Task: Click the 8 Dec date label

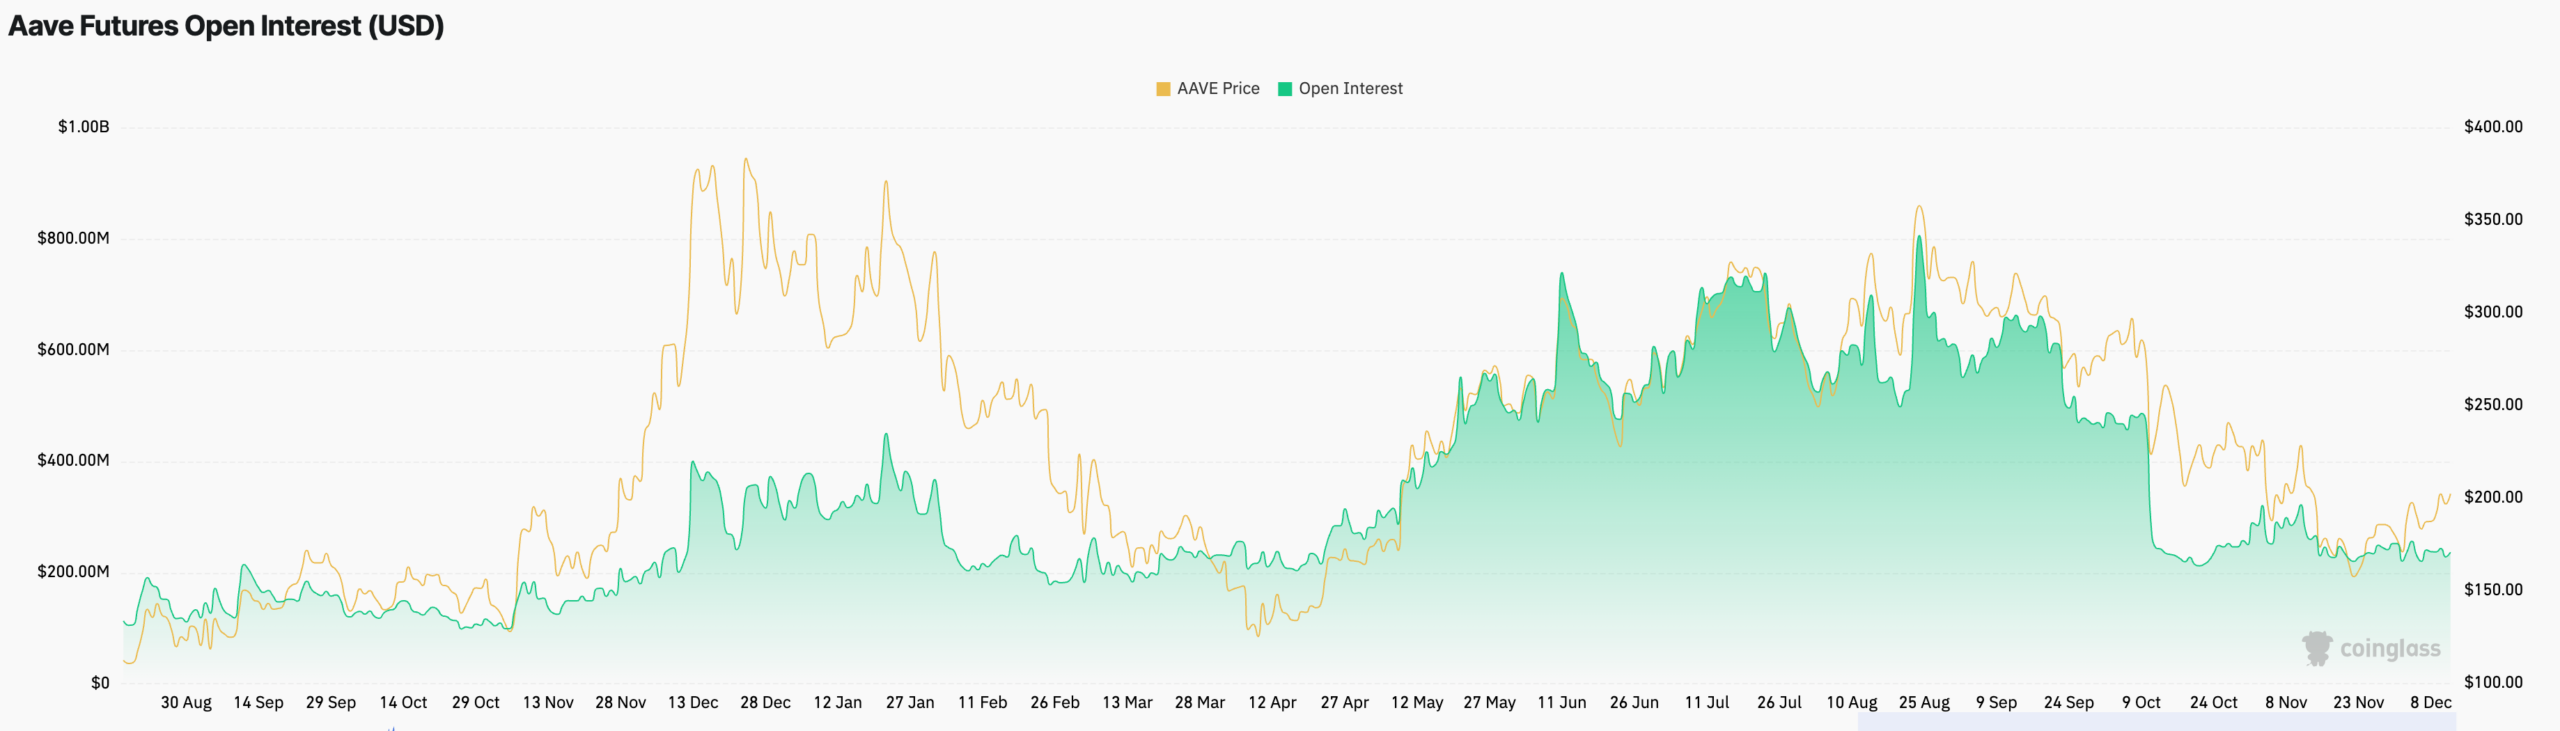Action: (x=2431, y=703)
